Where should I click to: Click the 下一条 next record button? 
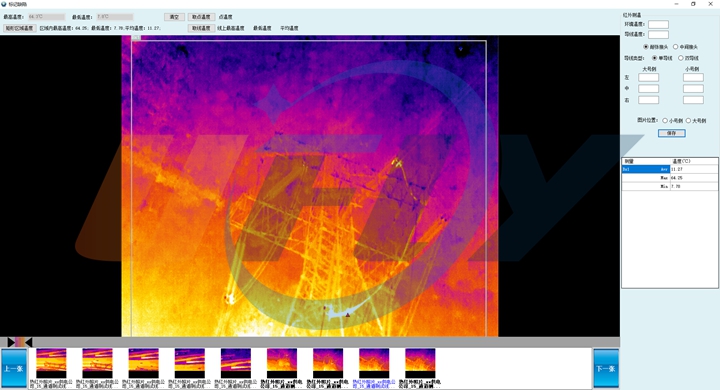pyautogui.click(x=606, y=368)
